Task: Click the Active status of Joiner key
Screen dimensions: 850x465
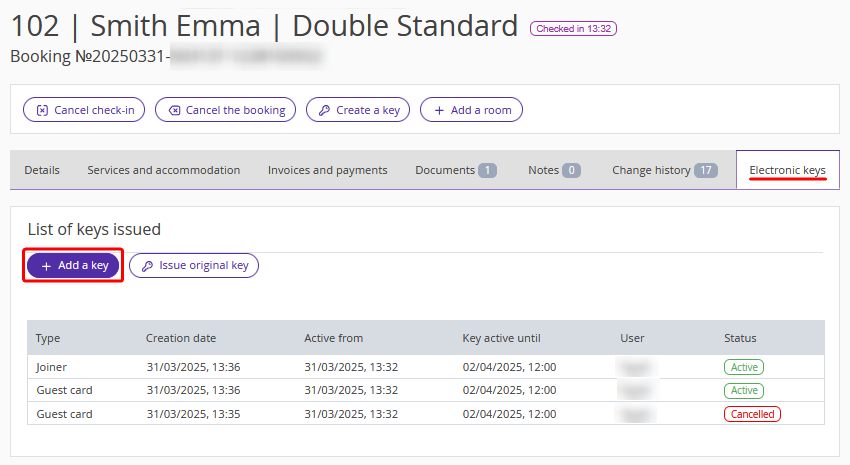Action: (x=743, y=367)
